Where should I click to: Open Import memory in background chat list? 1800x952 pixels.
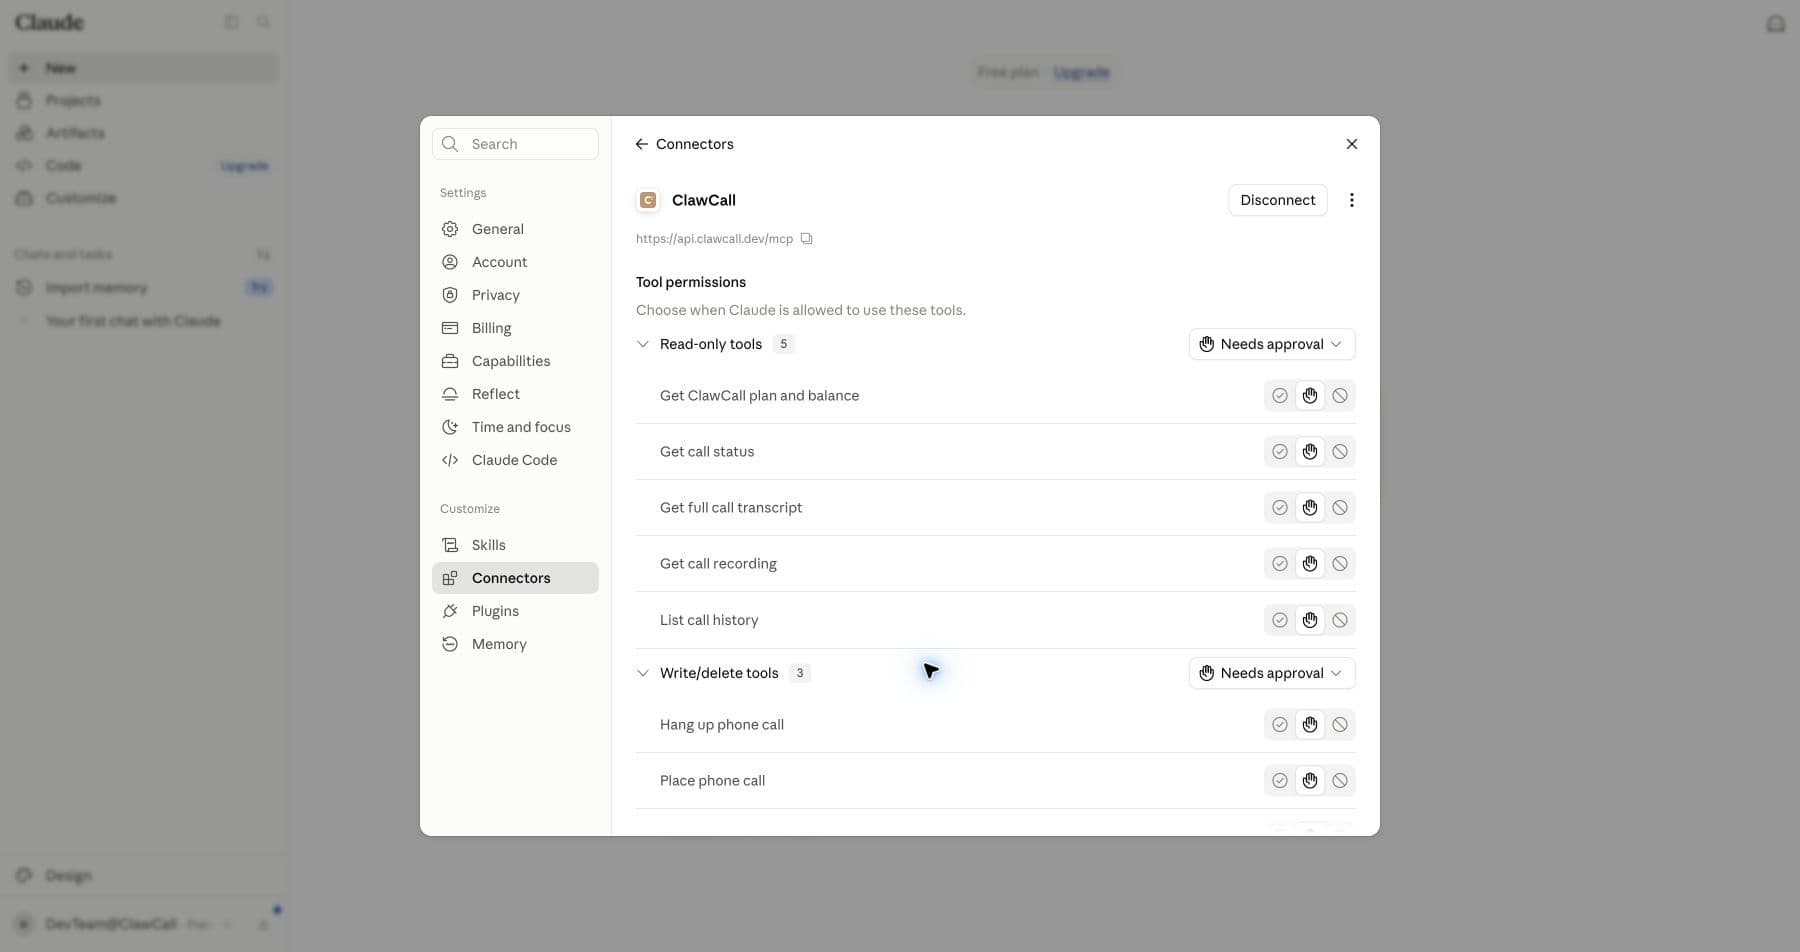[x=144, y=288]
